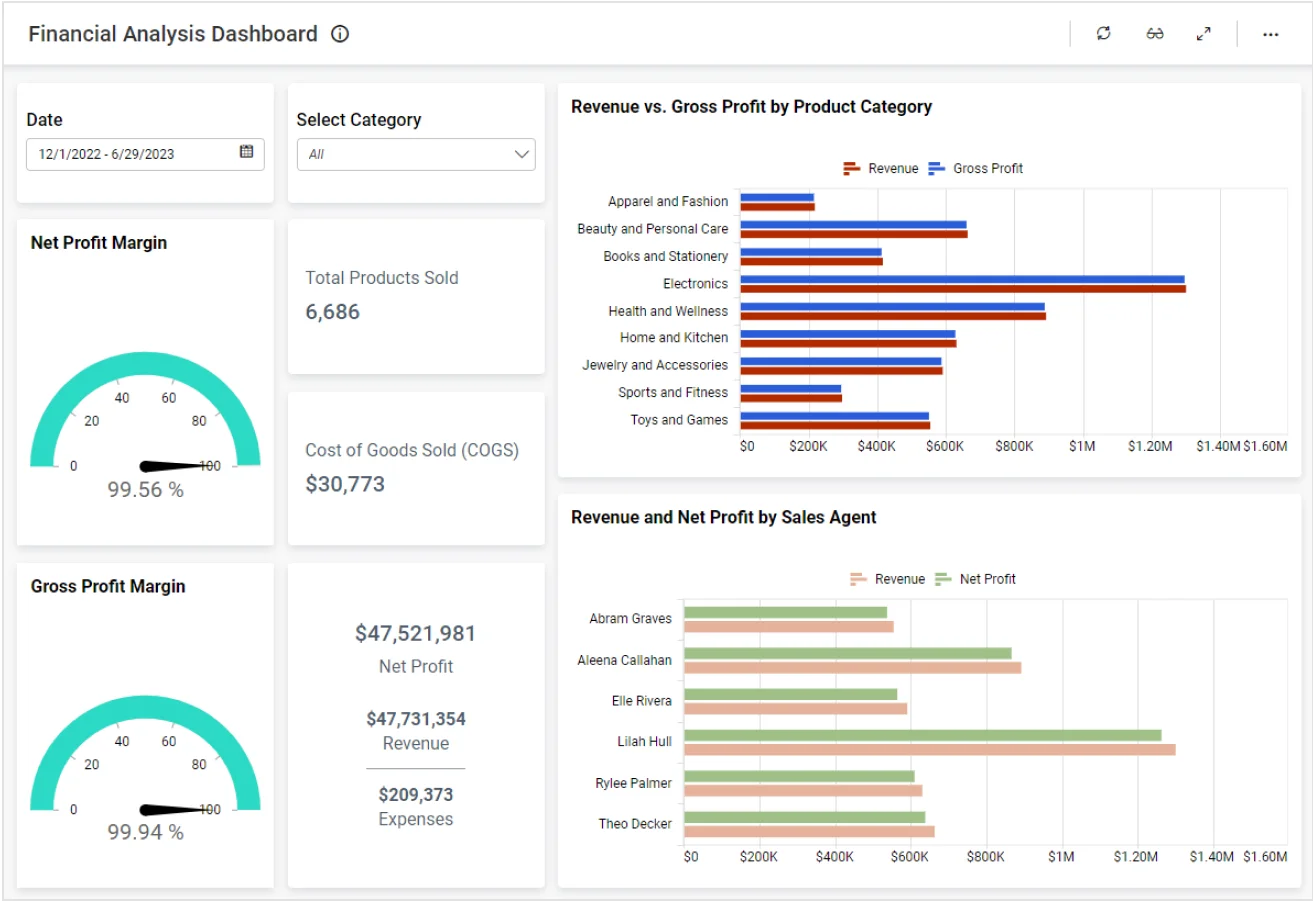Select the Beauty and Personal Care label

coord(653,229)
